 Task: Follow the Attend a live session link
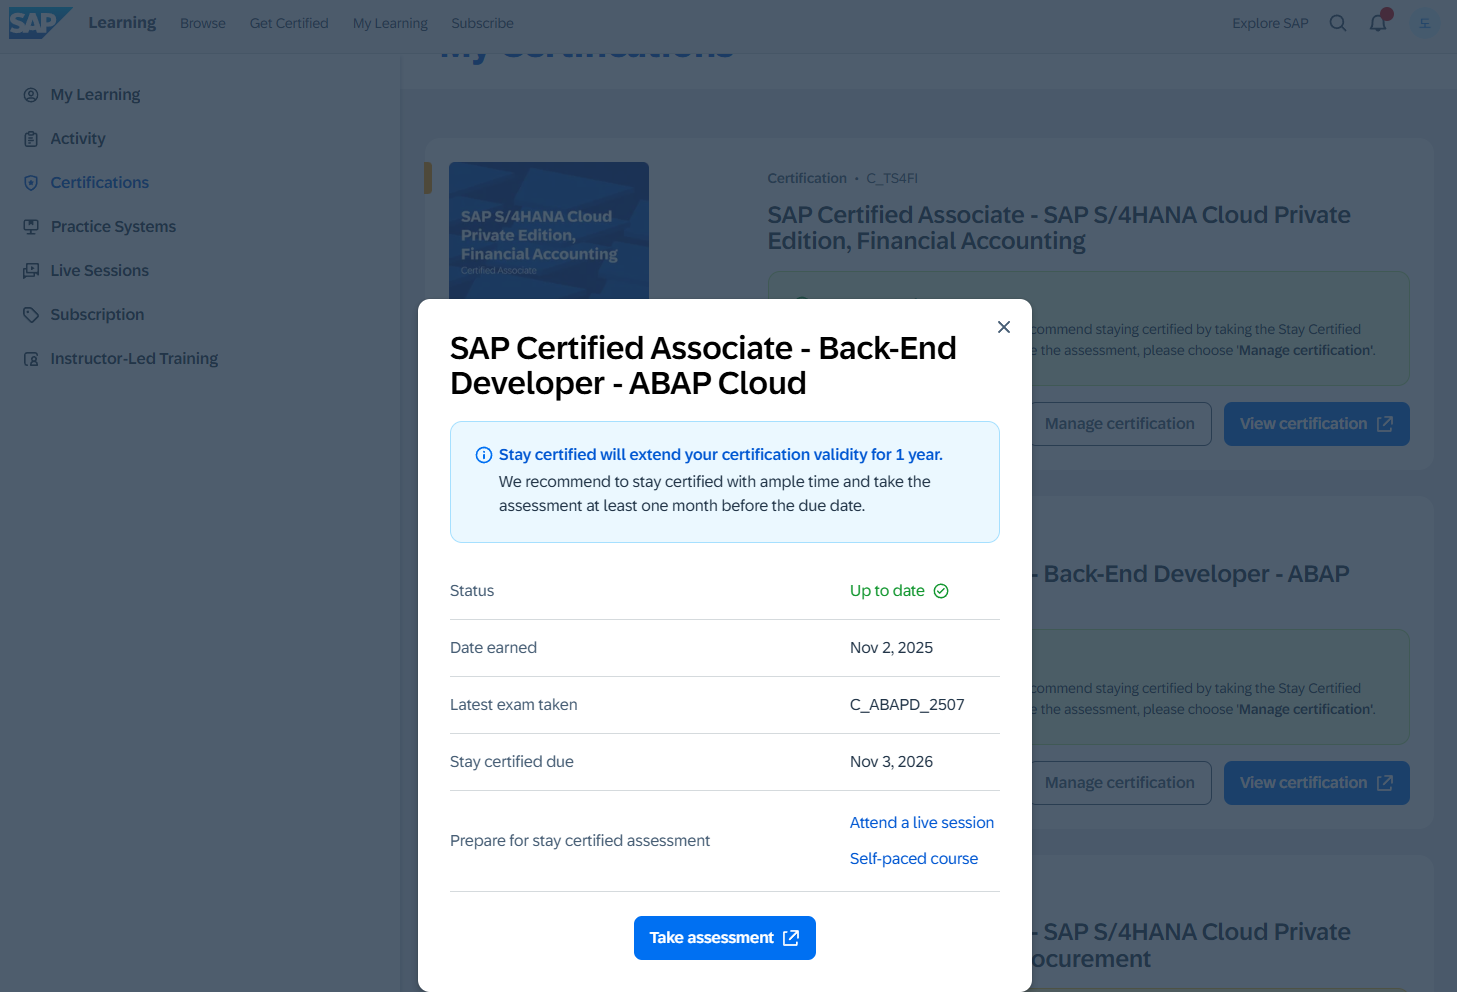click(x=921, y=823)
